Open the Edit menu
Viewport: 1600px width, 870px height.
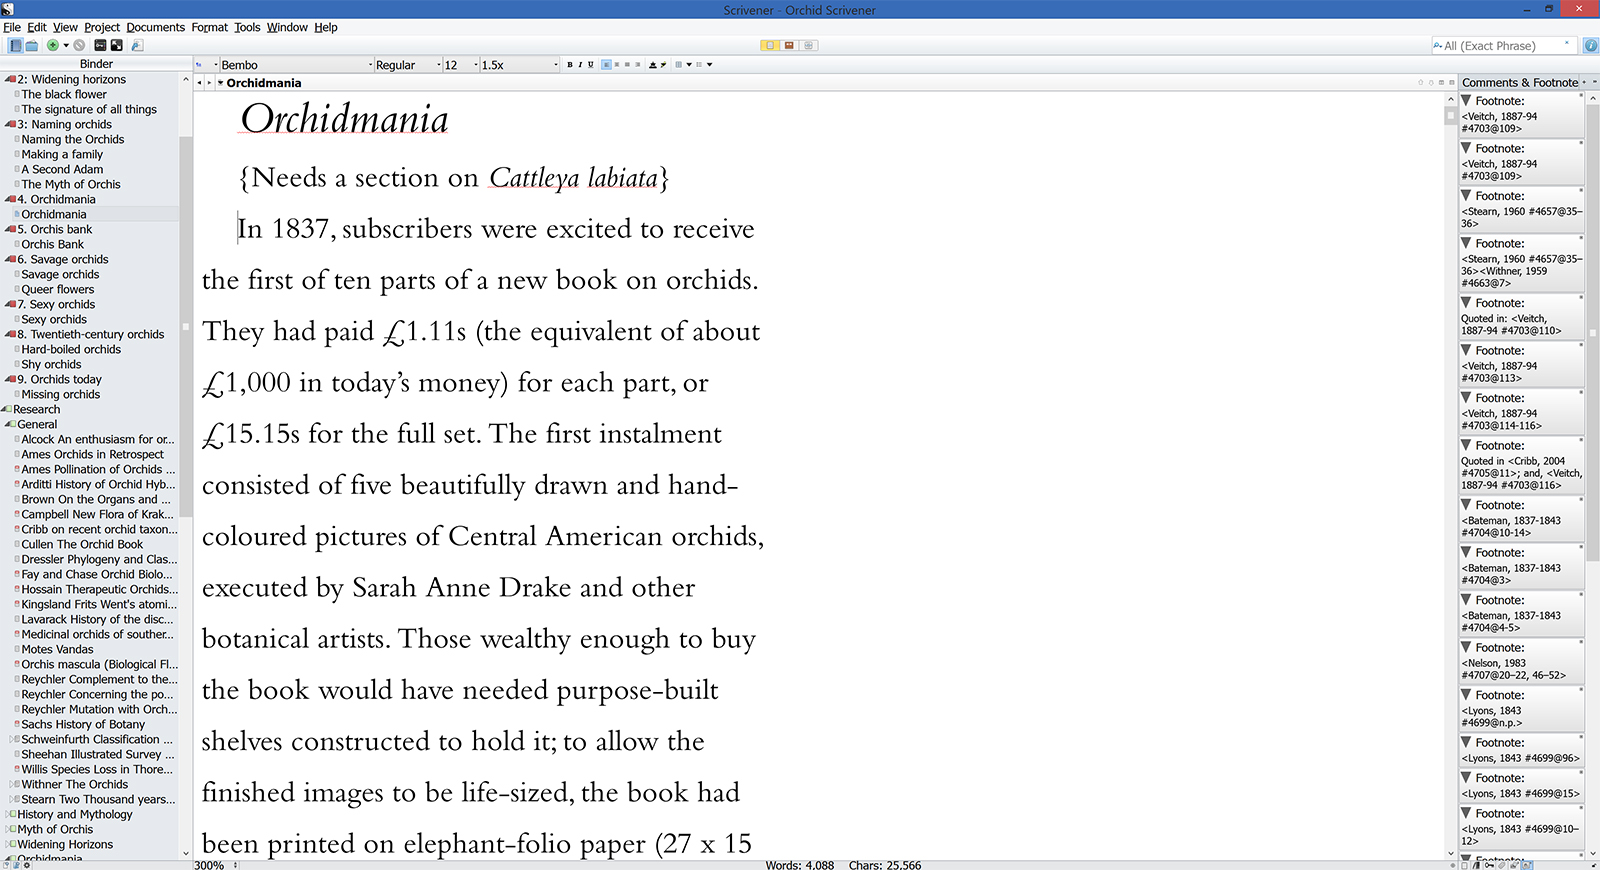click(x=37, y=27)
